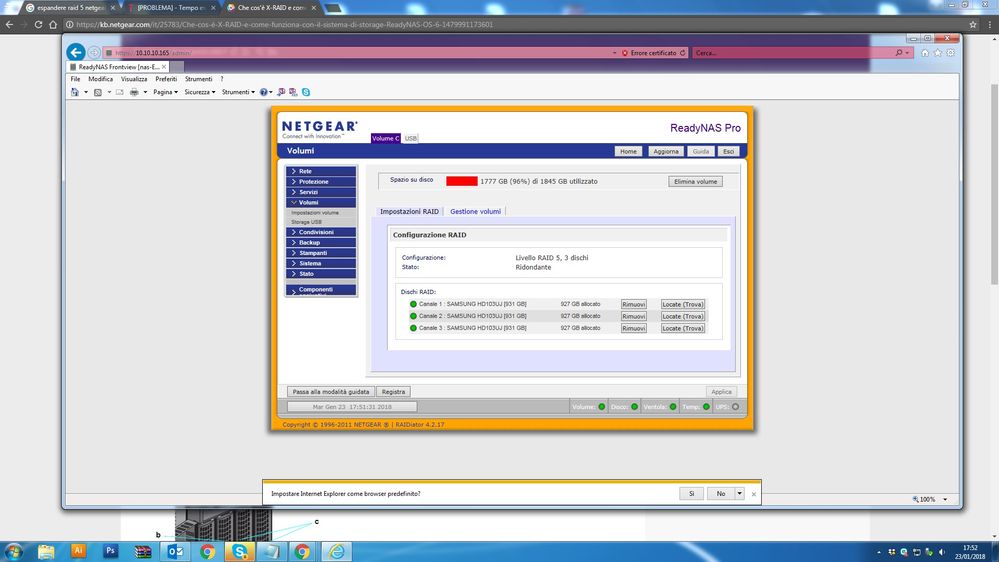Image resolution: width=999 pixels, height=562 pixels.
Task: Click Locate (Trova) for Canale 2
Action: [x=682, y=316]
